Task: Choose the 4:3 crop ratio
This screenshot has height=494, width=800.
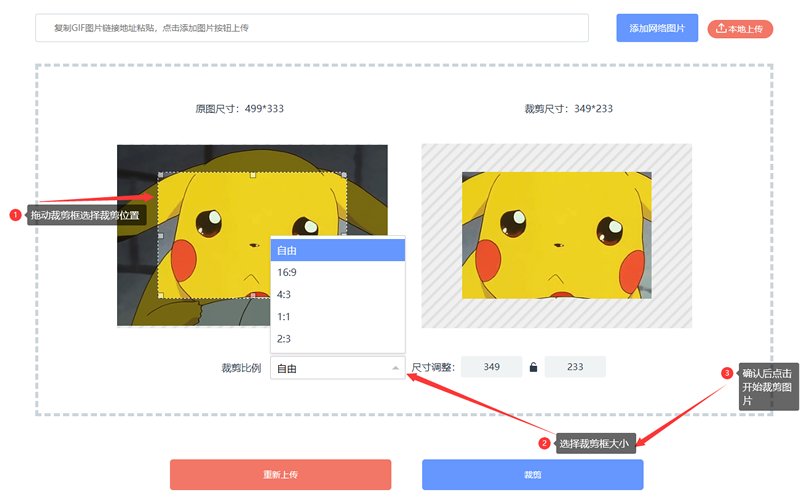Action: [338, 294]
